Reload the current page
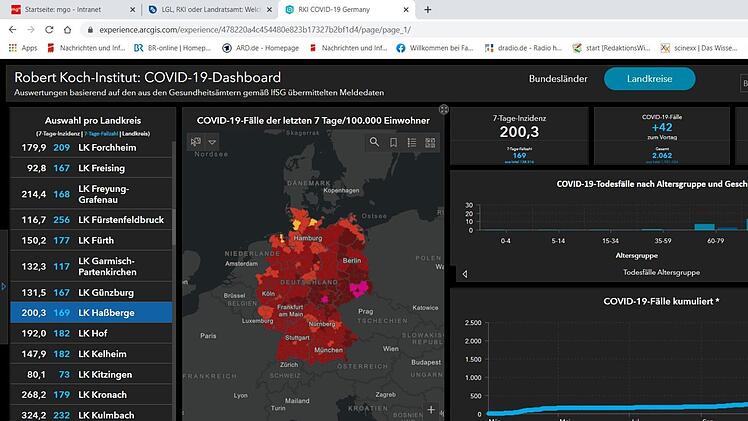The width and height of the screenshot is (748, 421). 49,30
